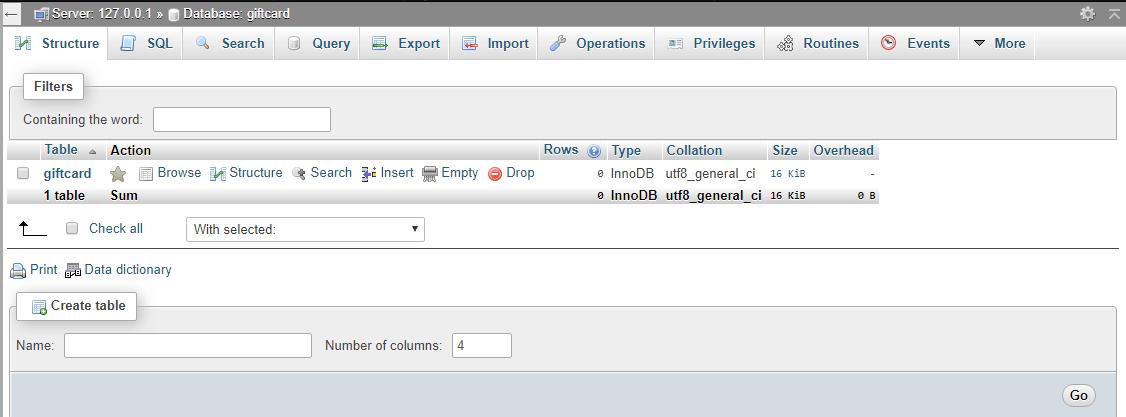
Task: Select the giftcard table checkbox
Action: tap(23, 173)
